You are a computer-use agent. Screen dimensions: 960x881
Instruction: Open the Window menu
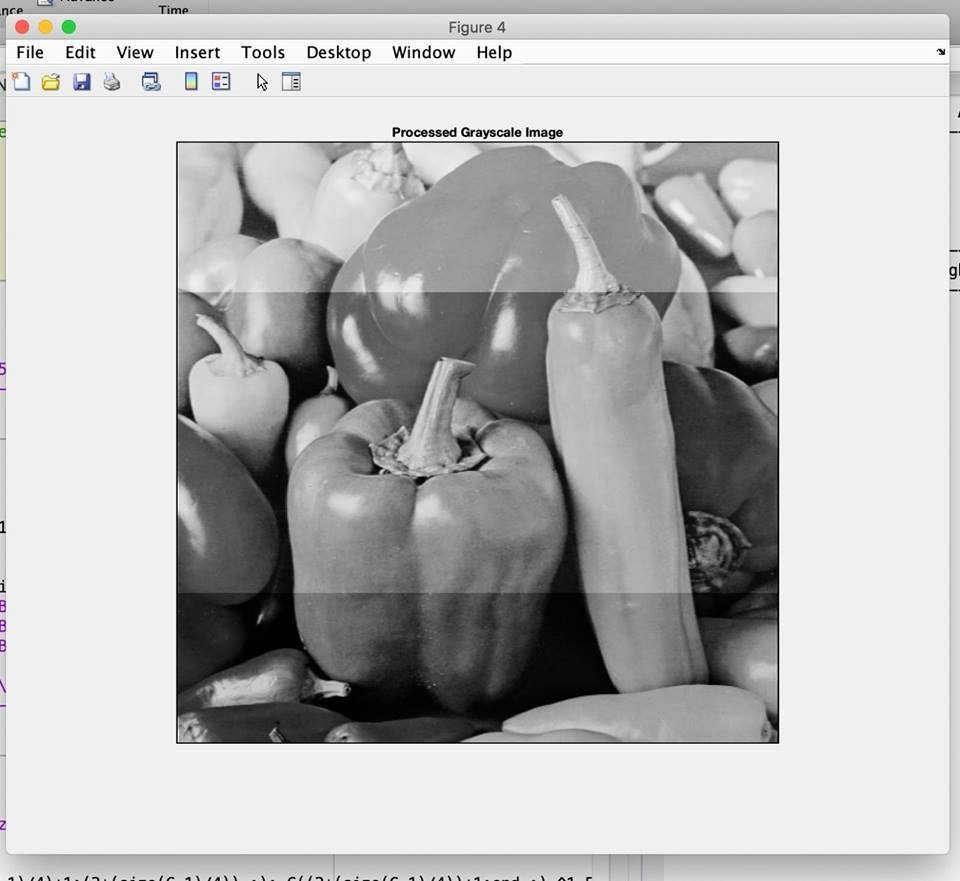pos(423,52)
